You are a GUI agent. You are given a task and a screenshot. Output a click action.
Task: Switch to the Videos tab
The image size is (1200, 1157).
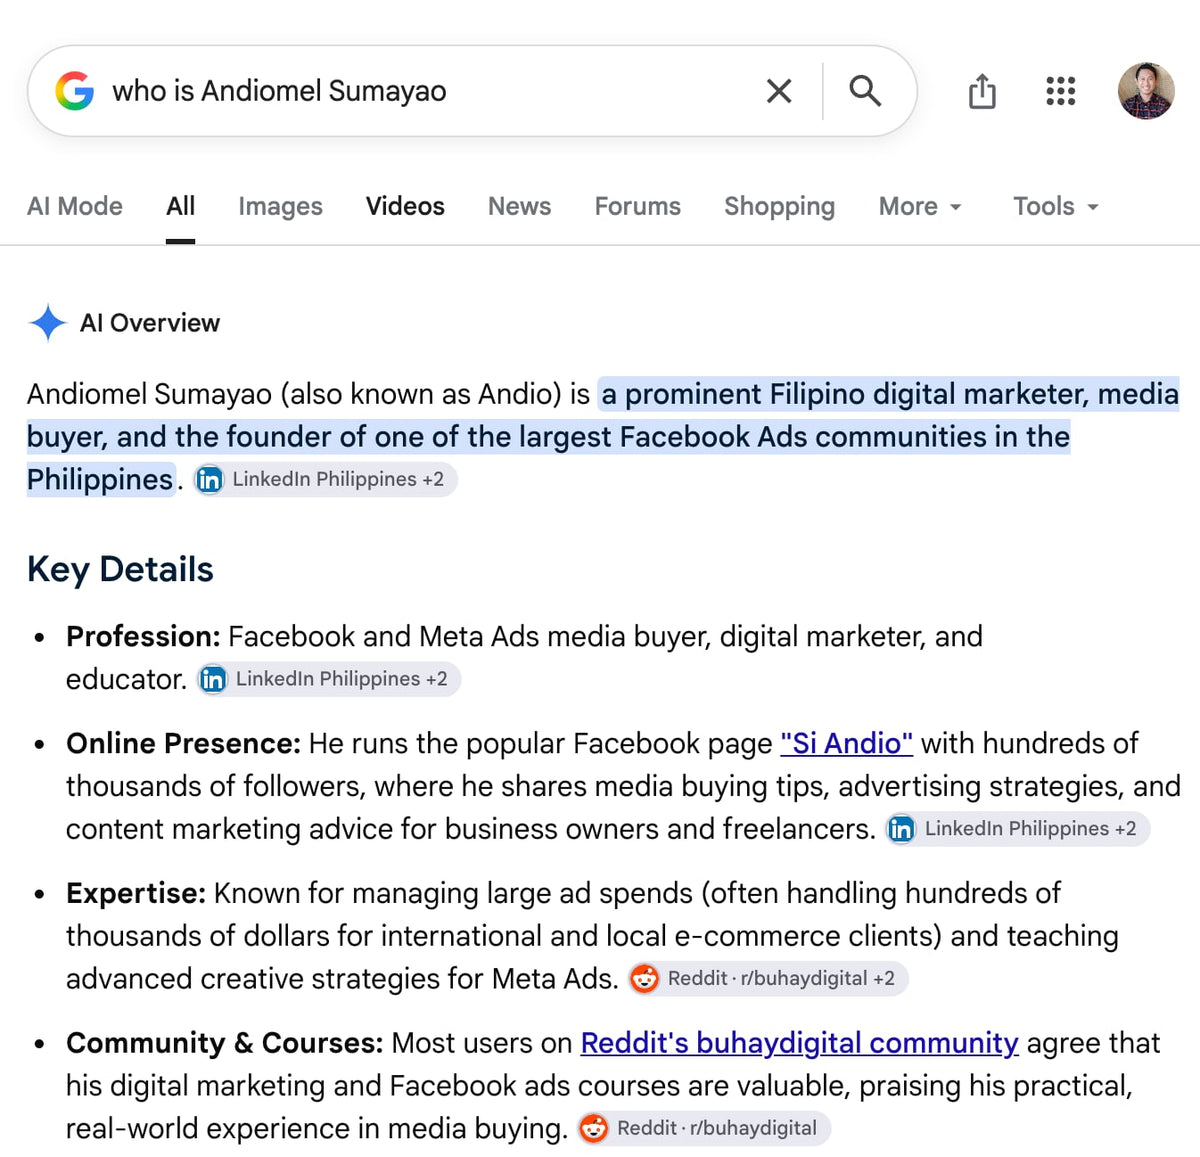[405, 206]
